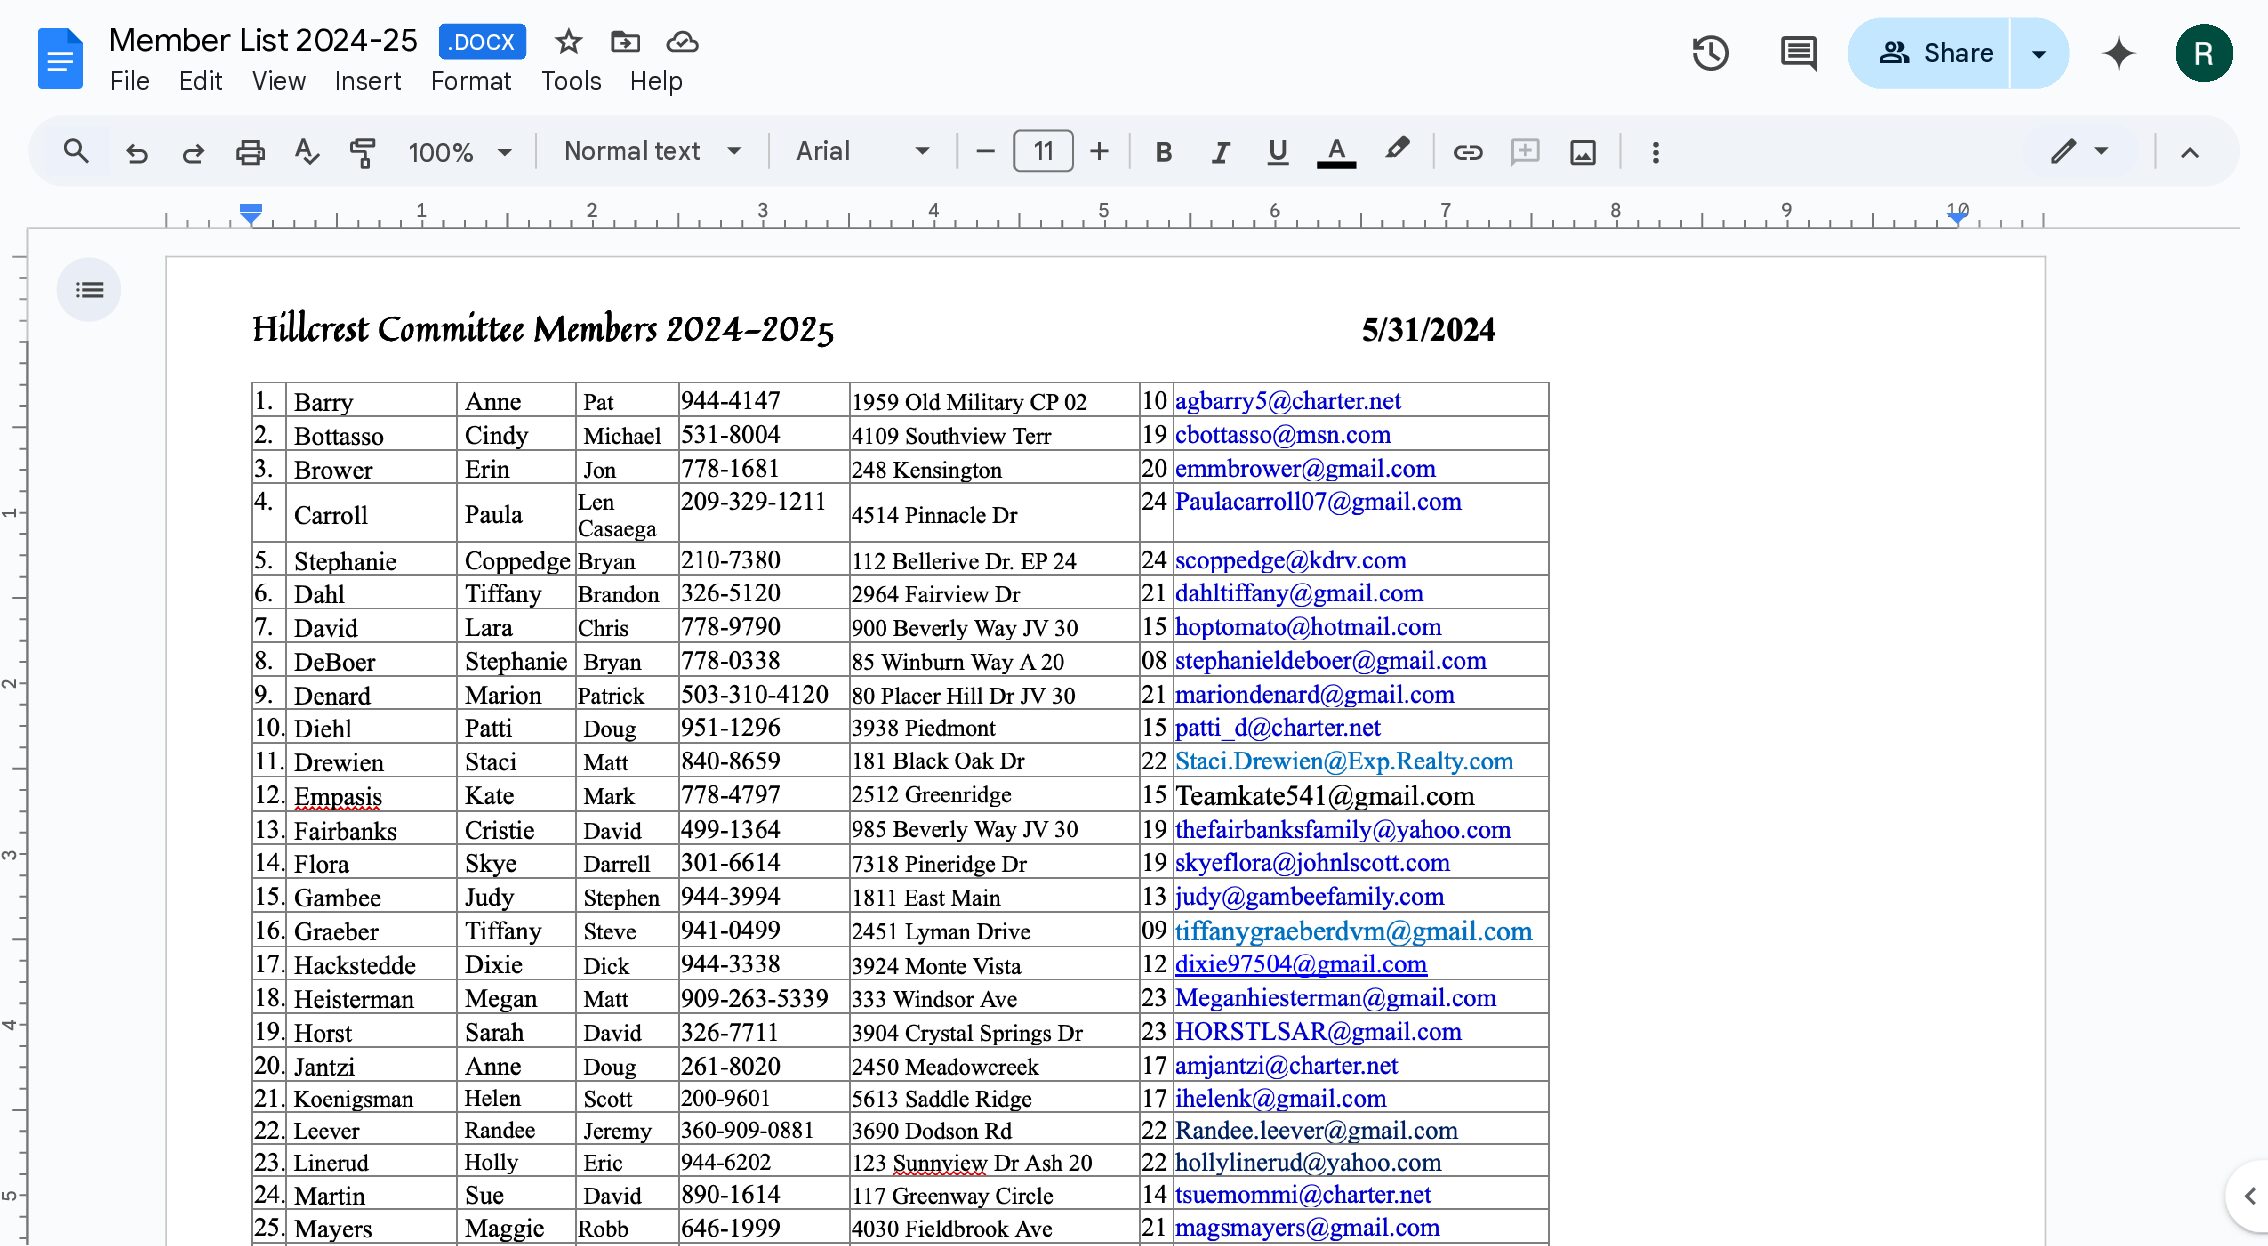This screenshot has height=1246, width=2268.
Task: Open the dixie97504@gmail.com email link
Action: [1300, 964]
